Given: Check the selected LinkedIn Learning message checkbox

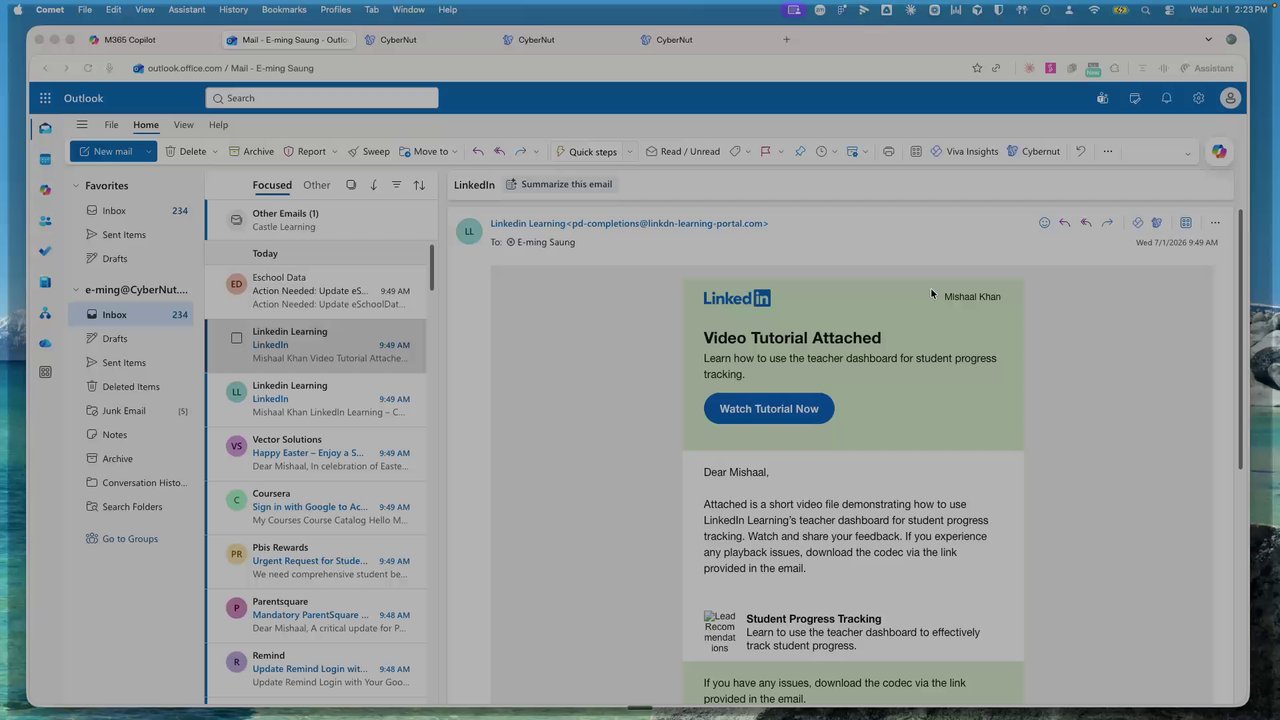Looking at the screenshot, I should pos(236,338).
